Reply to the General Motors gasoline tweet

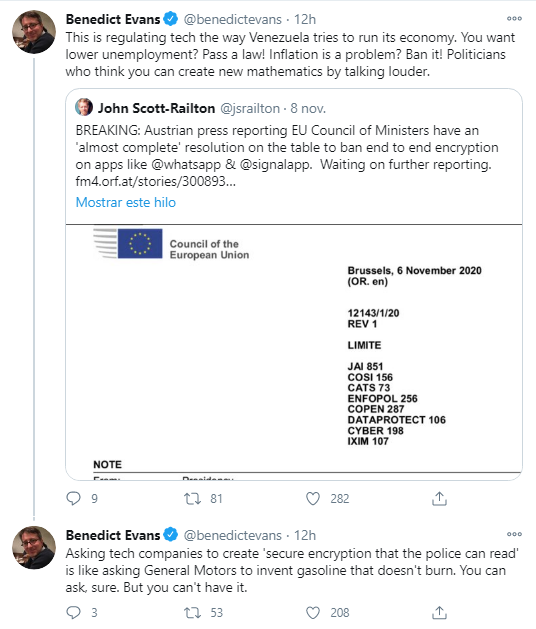click(x=73, y=613)
